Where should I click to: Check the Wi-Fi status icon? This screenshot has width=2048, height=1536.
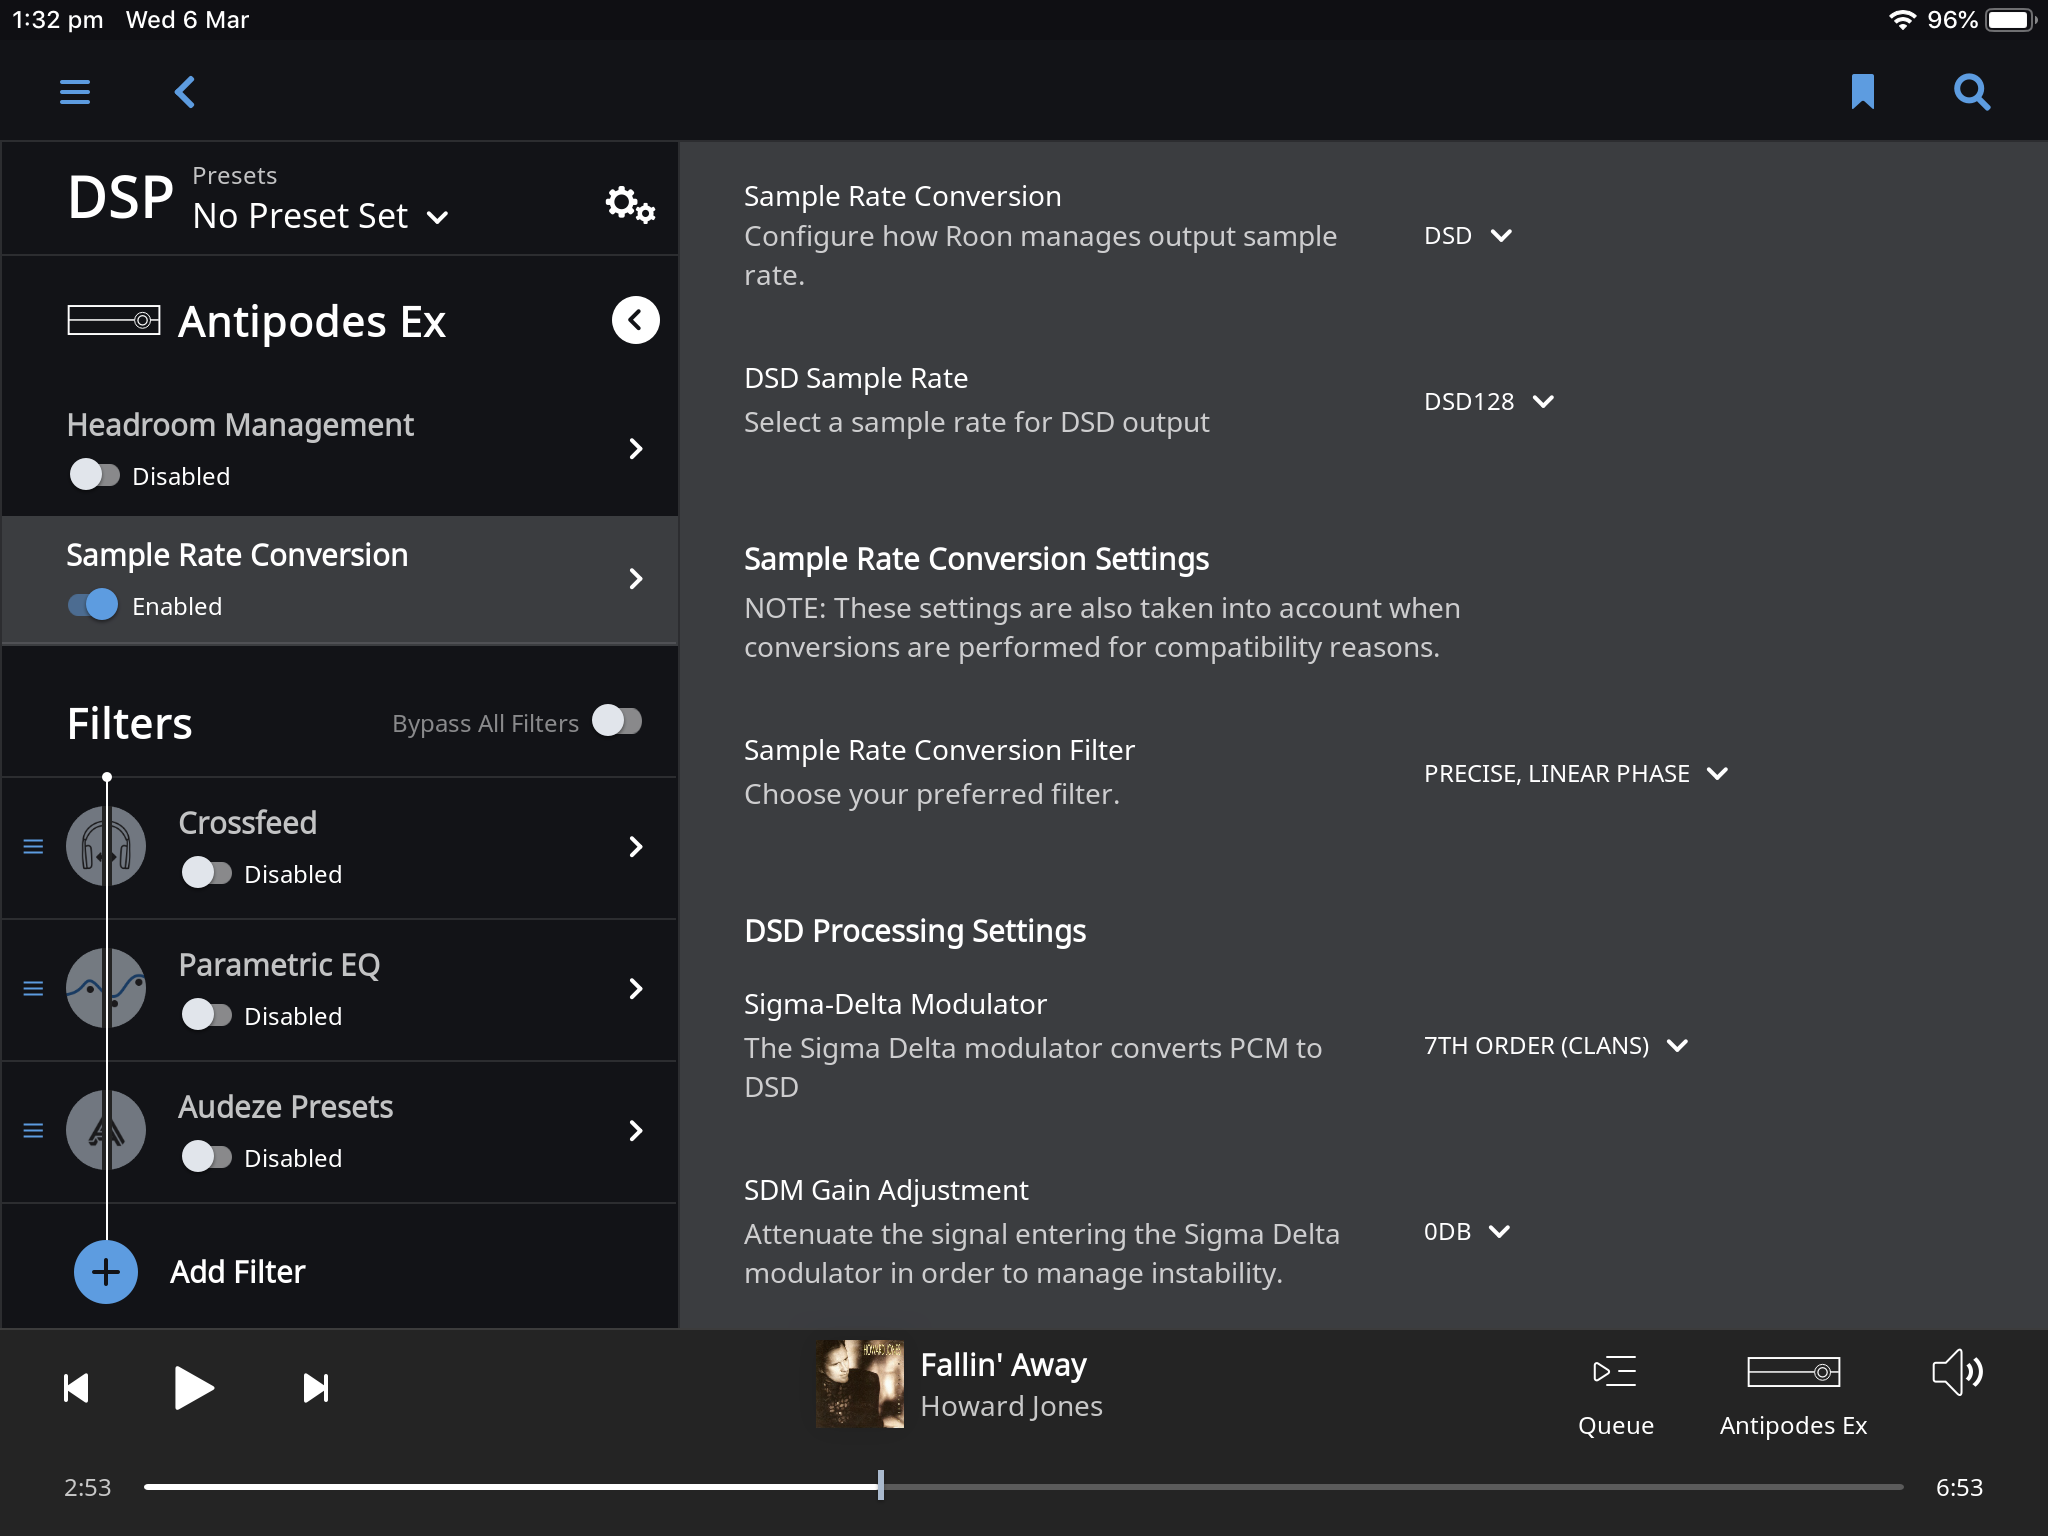pos(1901,20)
